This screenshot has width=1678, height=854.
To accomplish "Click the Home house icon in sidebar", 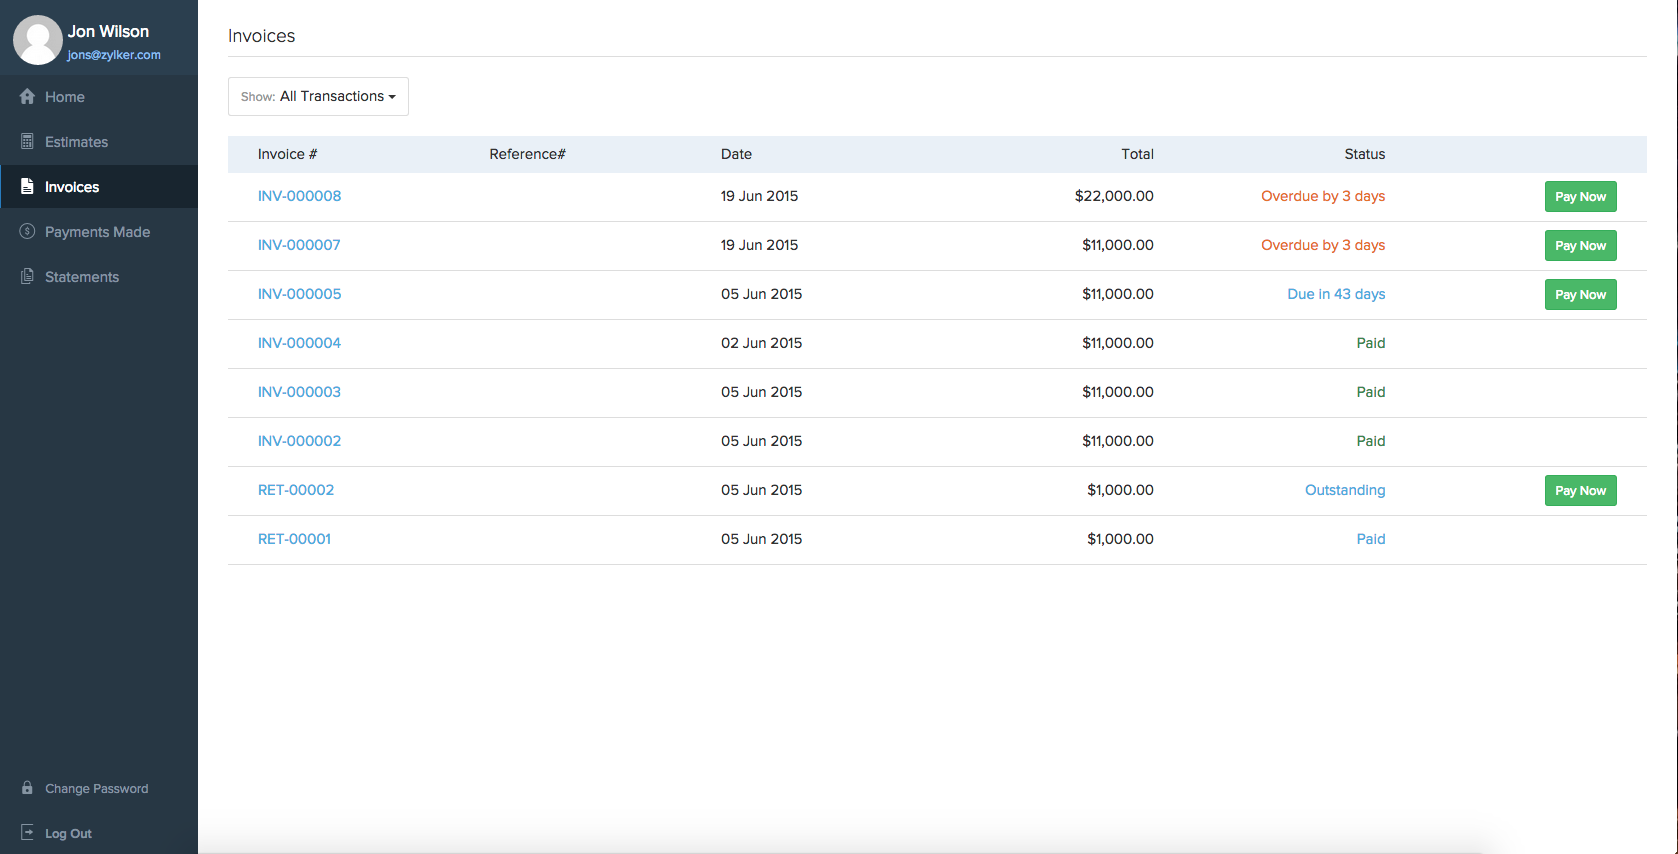I will [27, 97].
